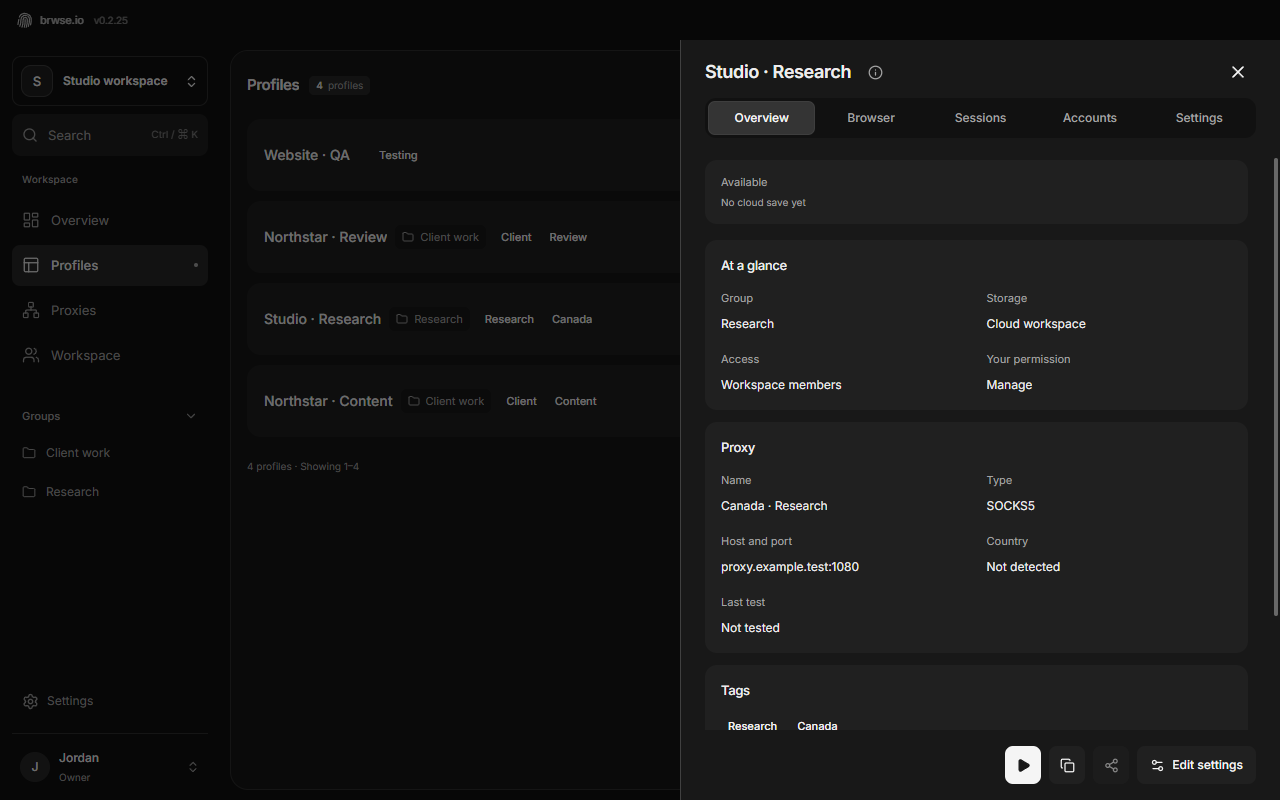
Task: Select the Overview tab in the profile panel
Action: (x=762, y=118)
